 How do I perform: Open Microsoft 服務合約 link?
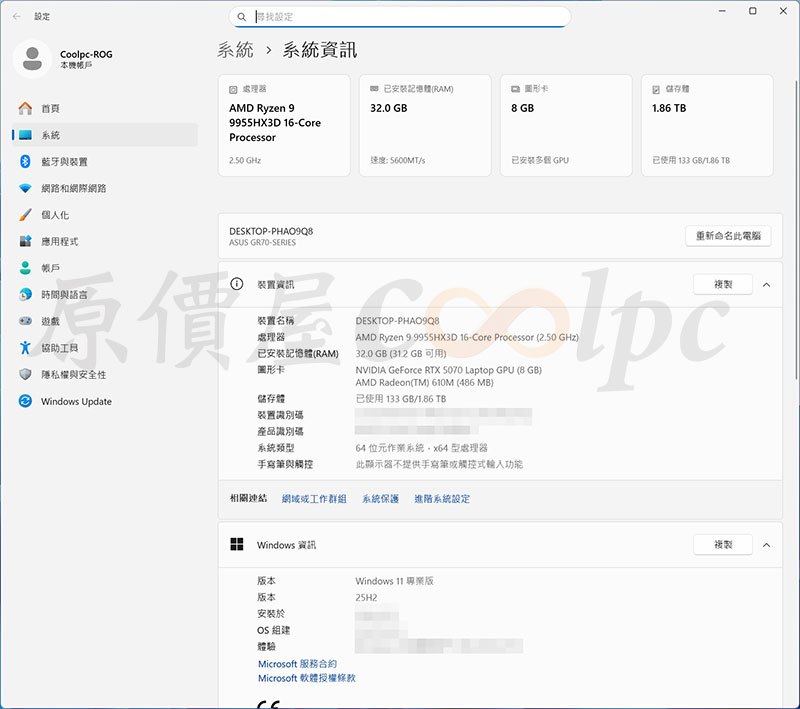[297, 664]
